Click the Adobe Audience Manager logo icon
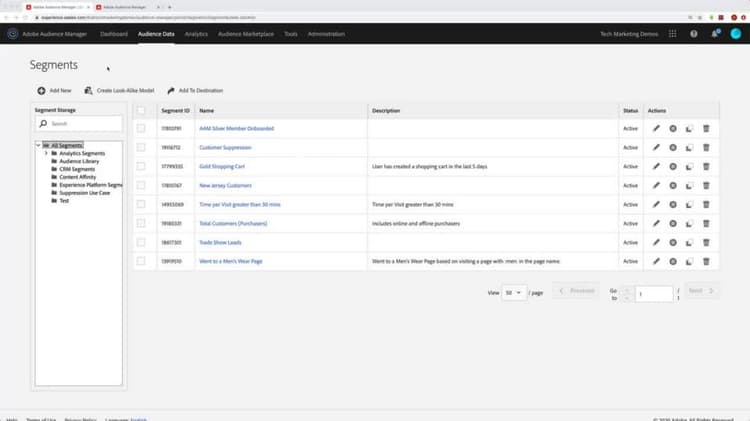The image size is (750, 421). pyautogui.click(x=13, y=33)
